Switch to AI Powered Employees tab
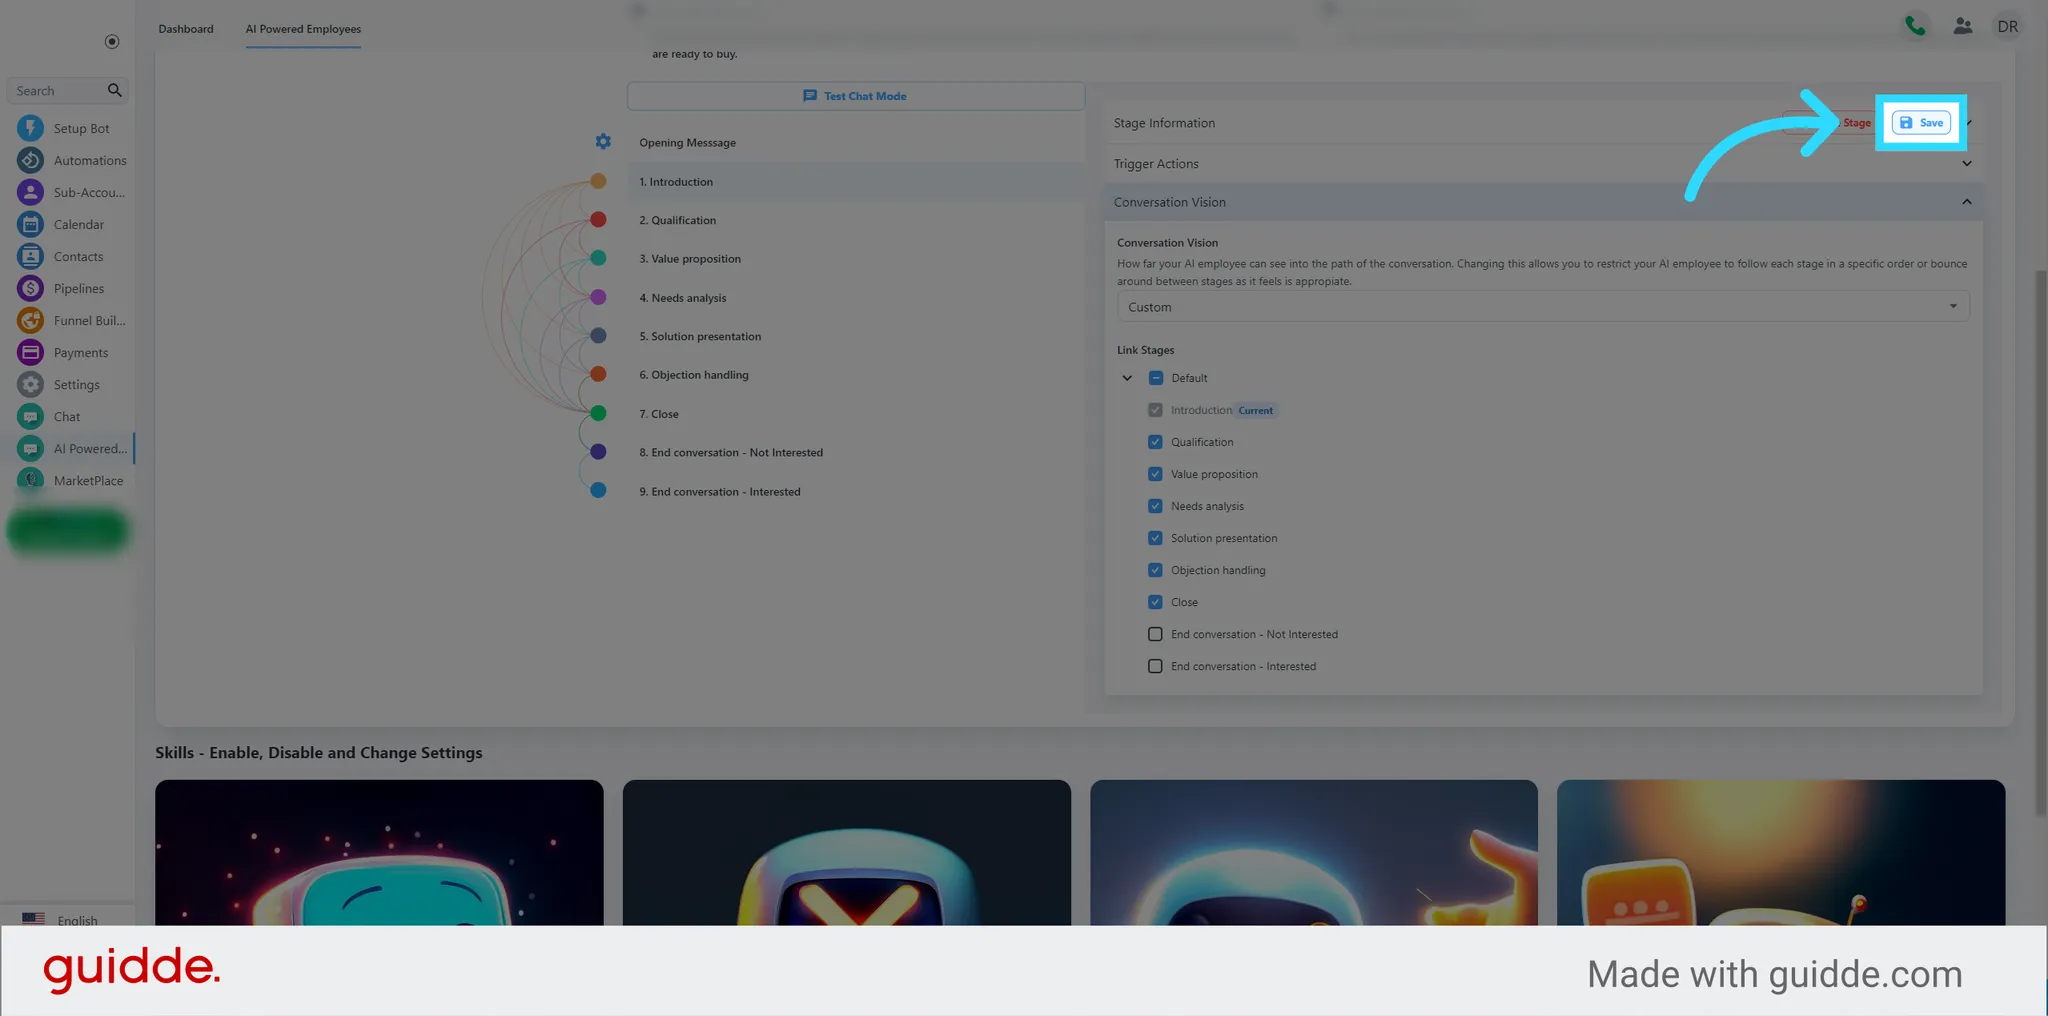Image resolution: width=2048 pixels, height=1016 pixels. [x=303, y=29]
